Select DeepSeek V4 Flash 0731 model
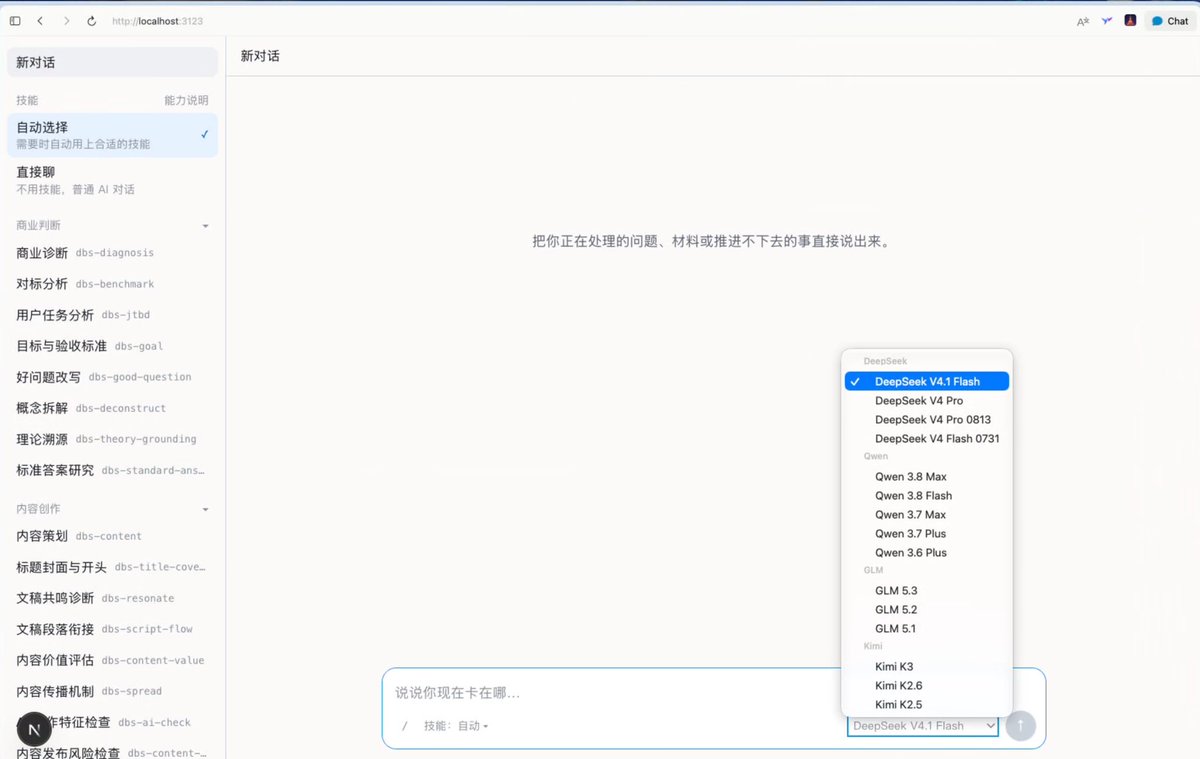This screenshot has height=759, width=1200. (x=927, y=438)
